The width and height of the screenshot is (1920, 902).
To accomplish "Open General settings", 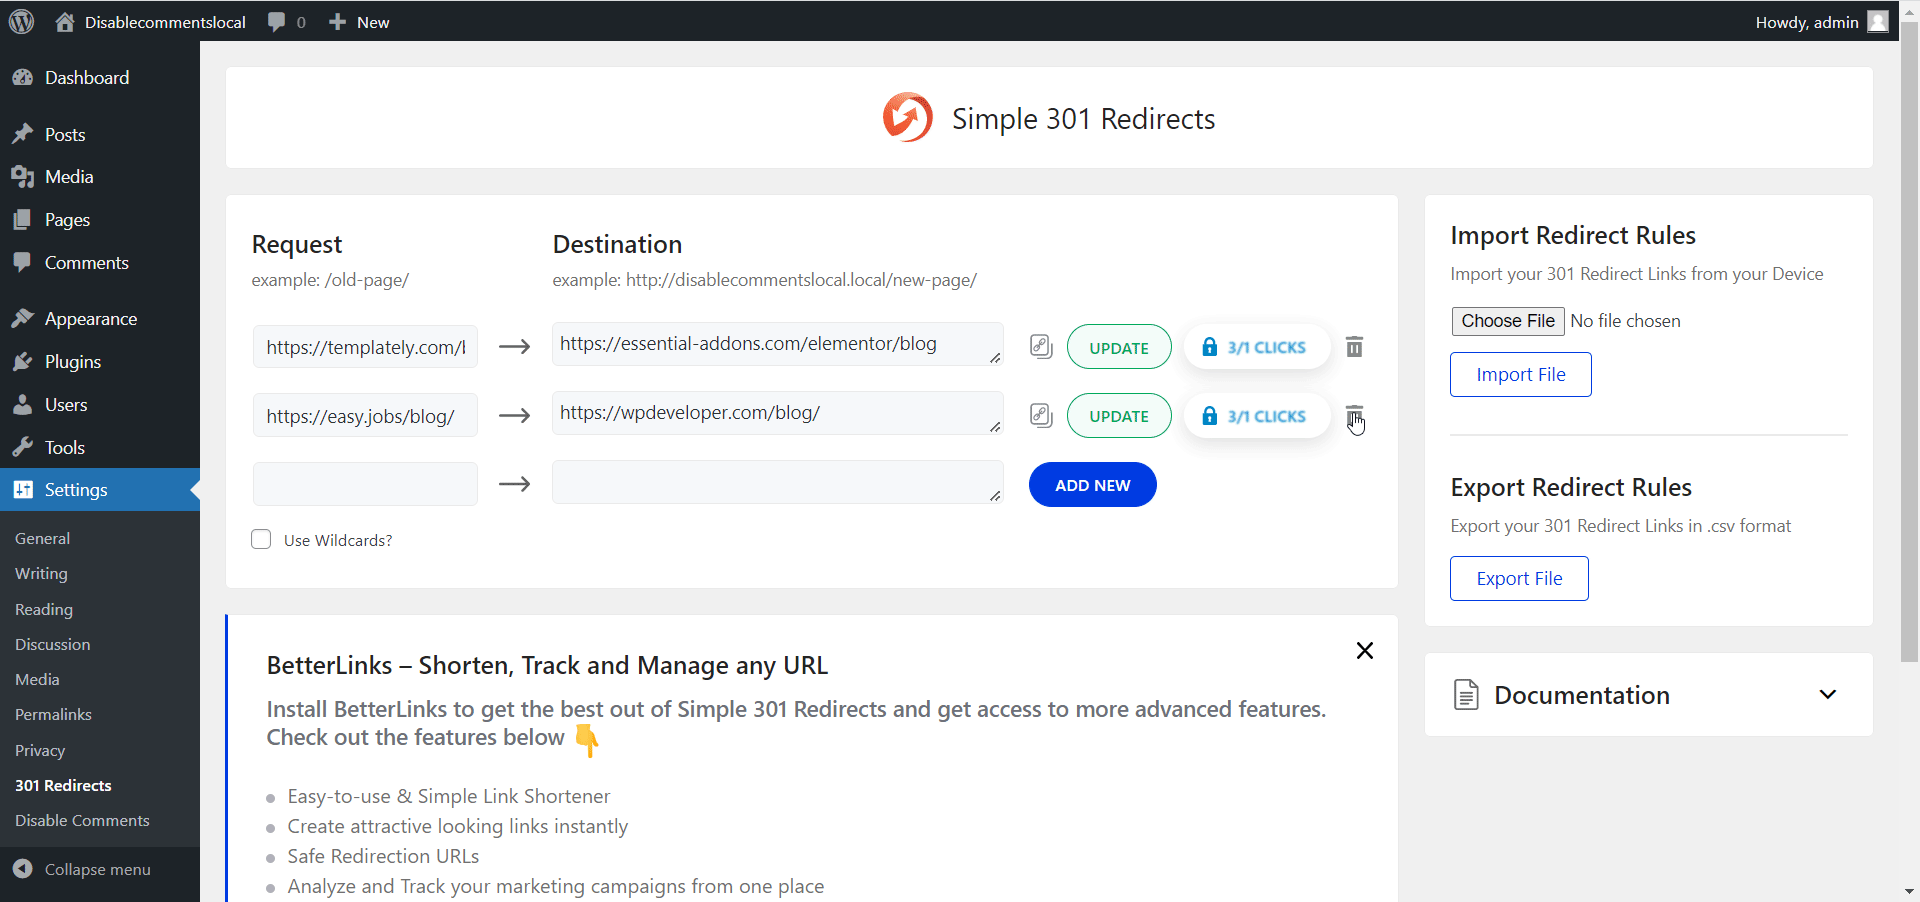I will coord(43,538).
